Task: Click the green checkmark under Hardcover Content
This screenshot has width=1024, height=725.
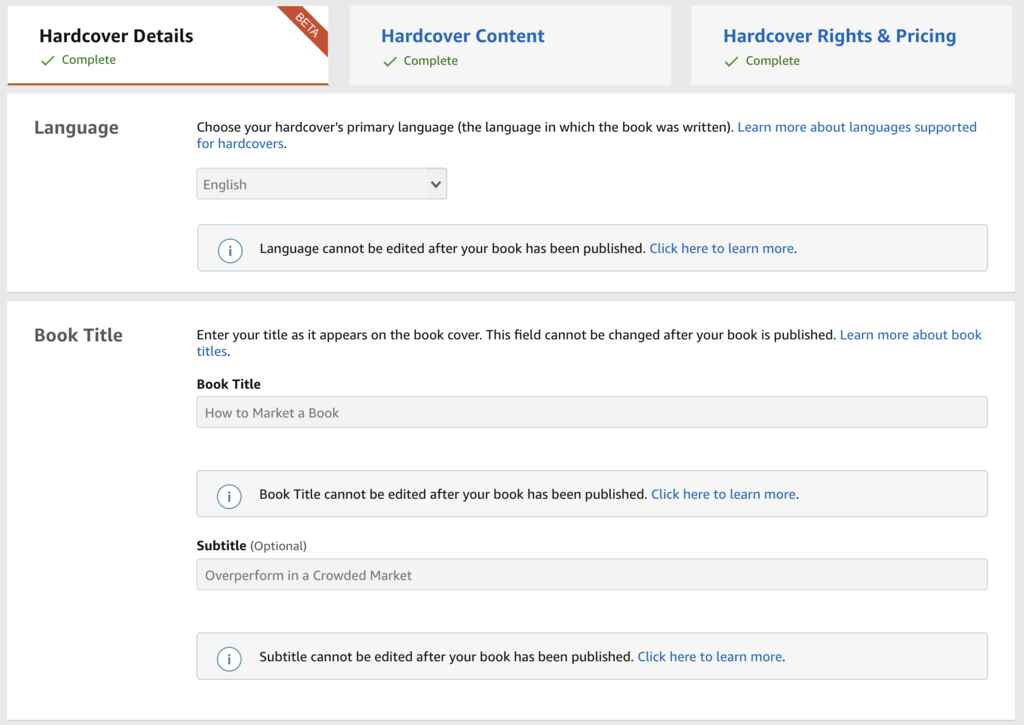Action: [389, 61]
